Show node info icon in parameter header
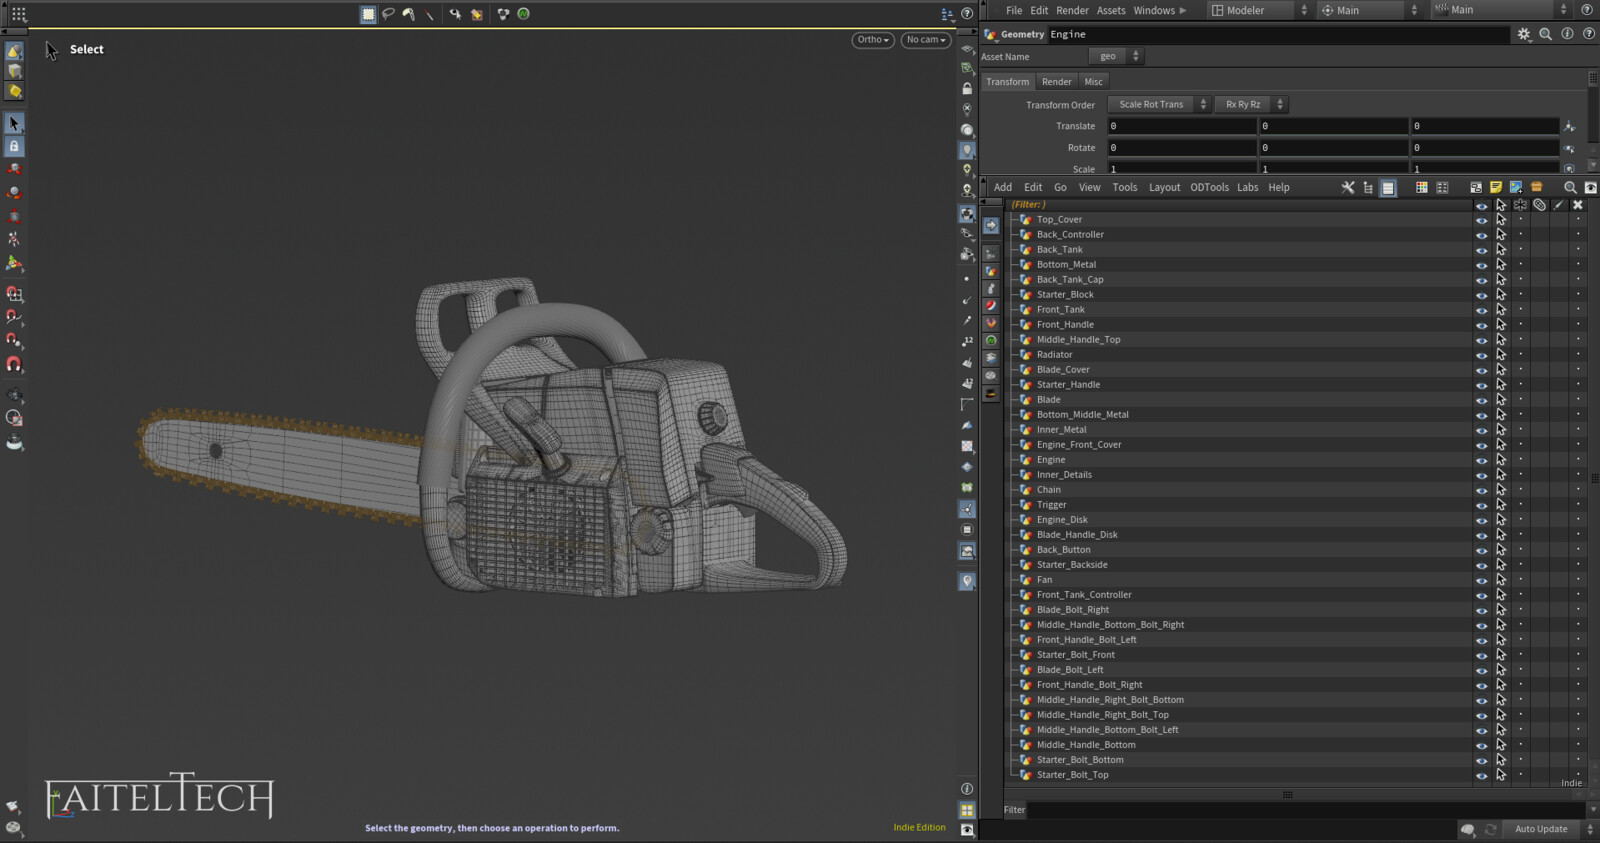The width and height of the screenshot is (1600, 843). coord(1567,34)
